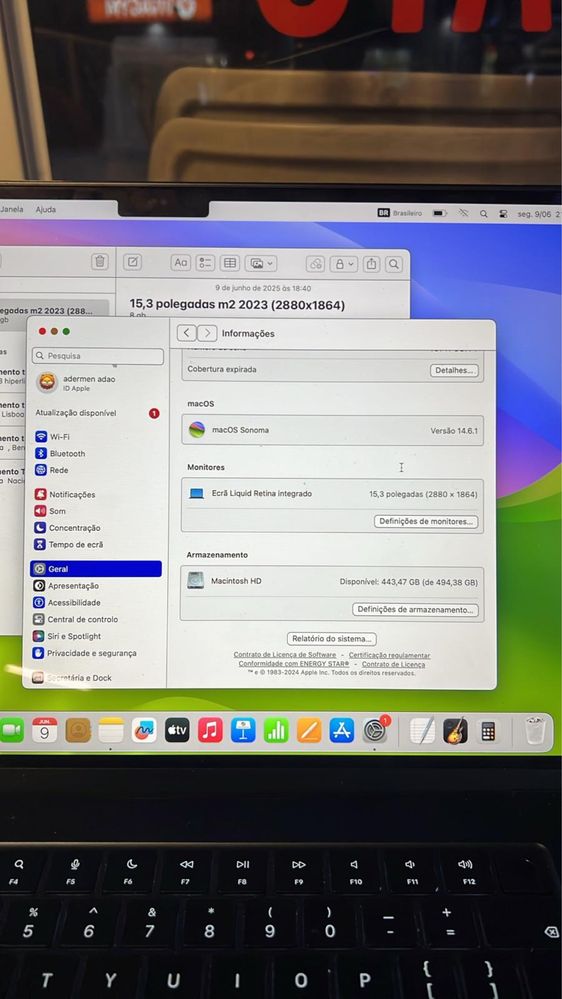Insert a table in Notes toolbar
Viewport: 562px width, 999px height.
pos(230,262)
